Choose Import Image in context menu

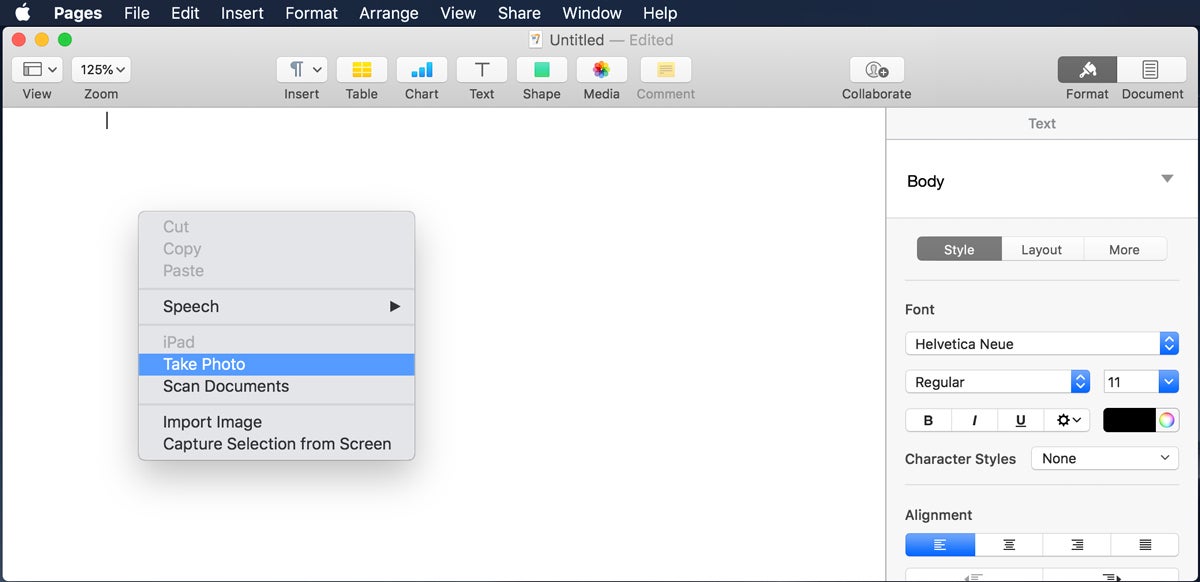(276, 422)
